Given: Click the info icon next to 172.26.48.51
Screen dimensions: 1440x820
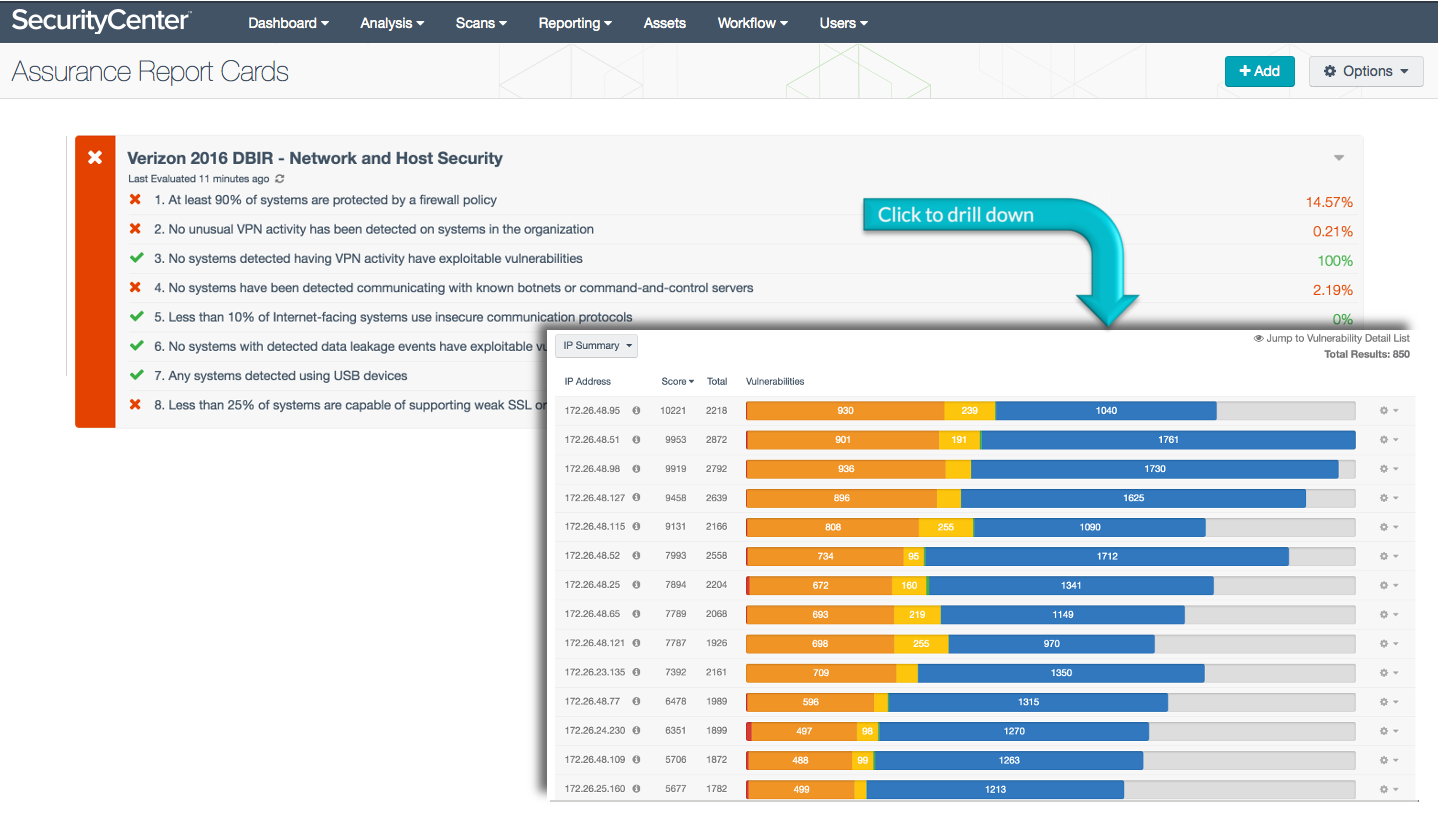Looking at the screenshot, I should point(636,439).
